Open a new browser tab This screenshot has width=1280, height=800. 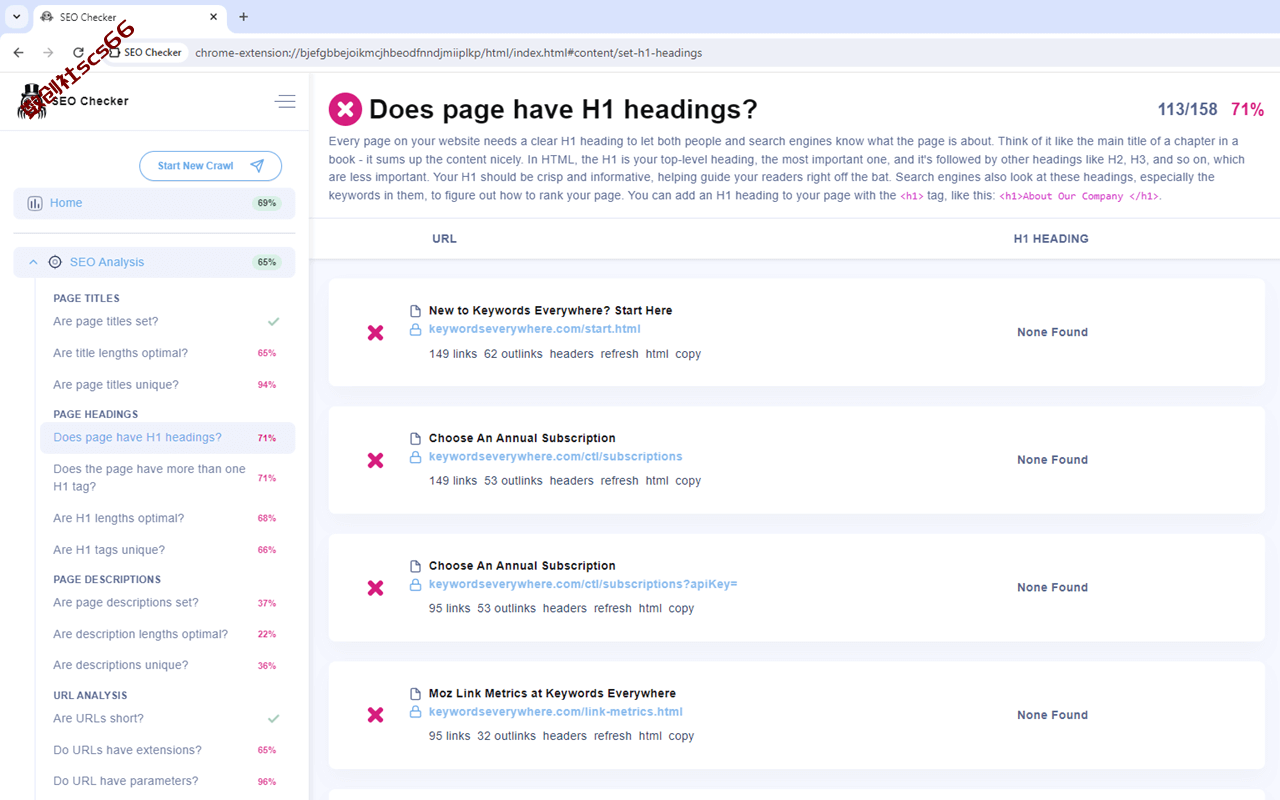[244, 17]
